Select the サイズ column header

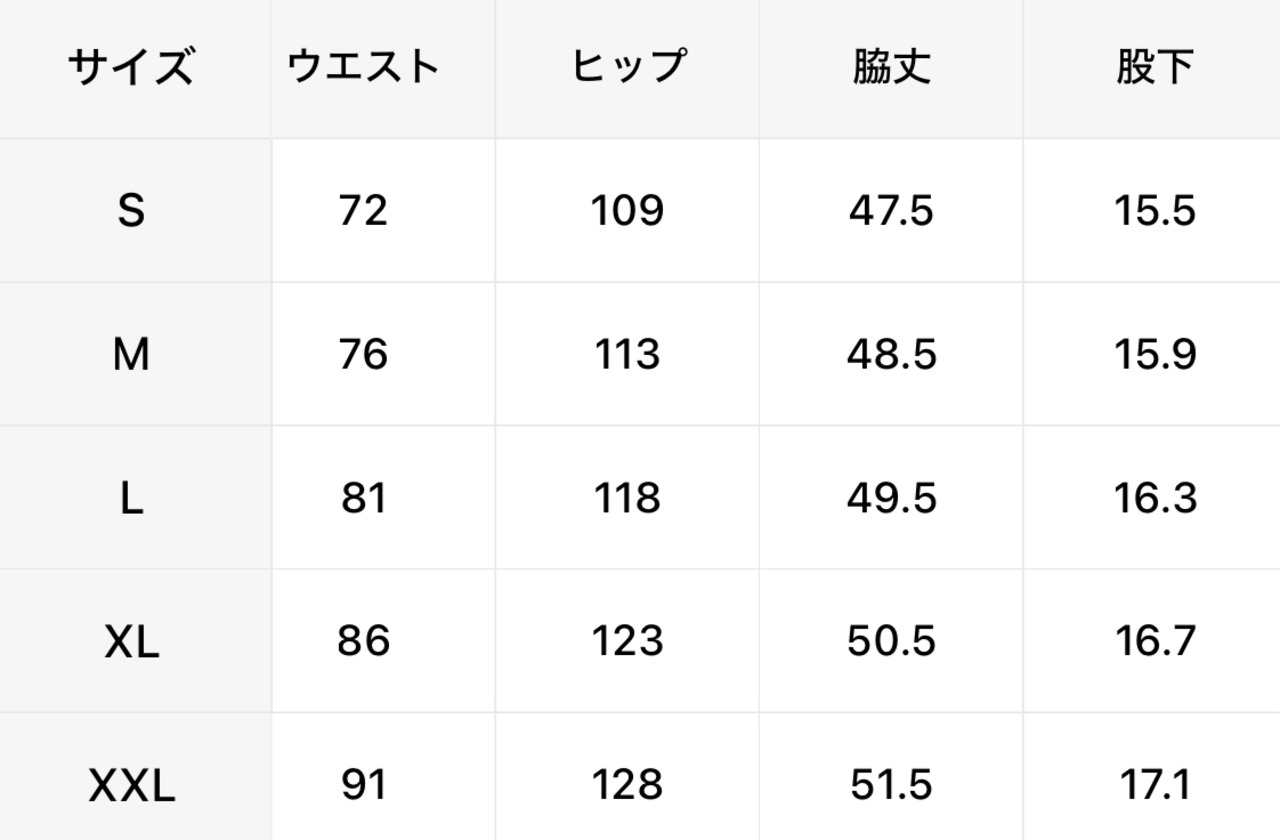(131, 67)
